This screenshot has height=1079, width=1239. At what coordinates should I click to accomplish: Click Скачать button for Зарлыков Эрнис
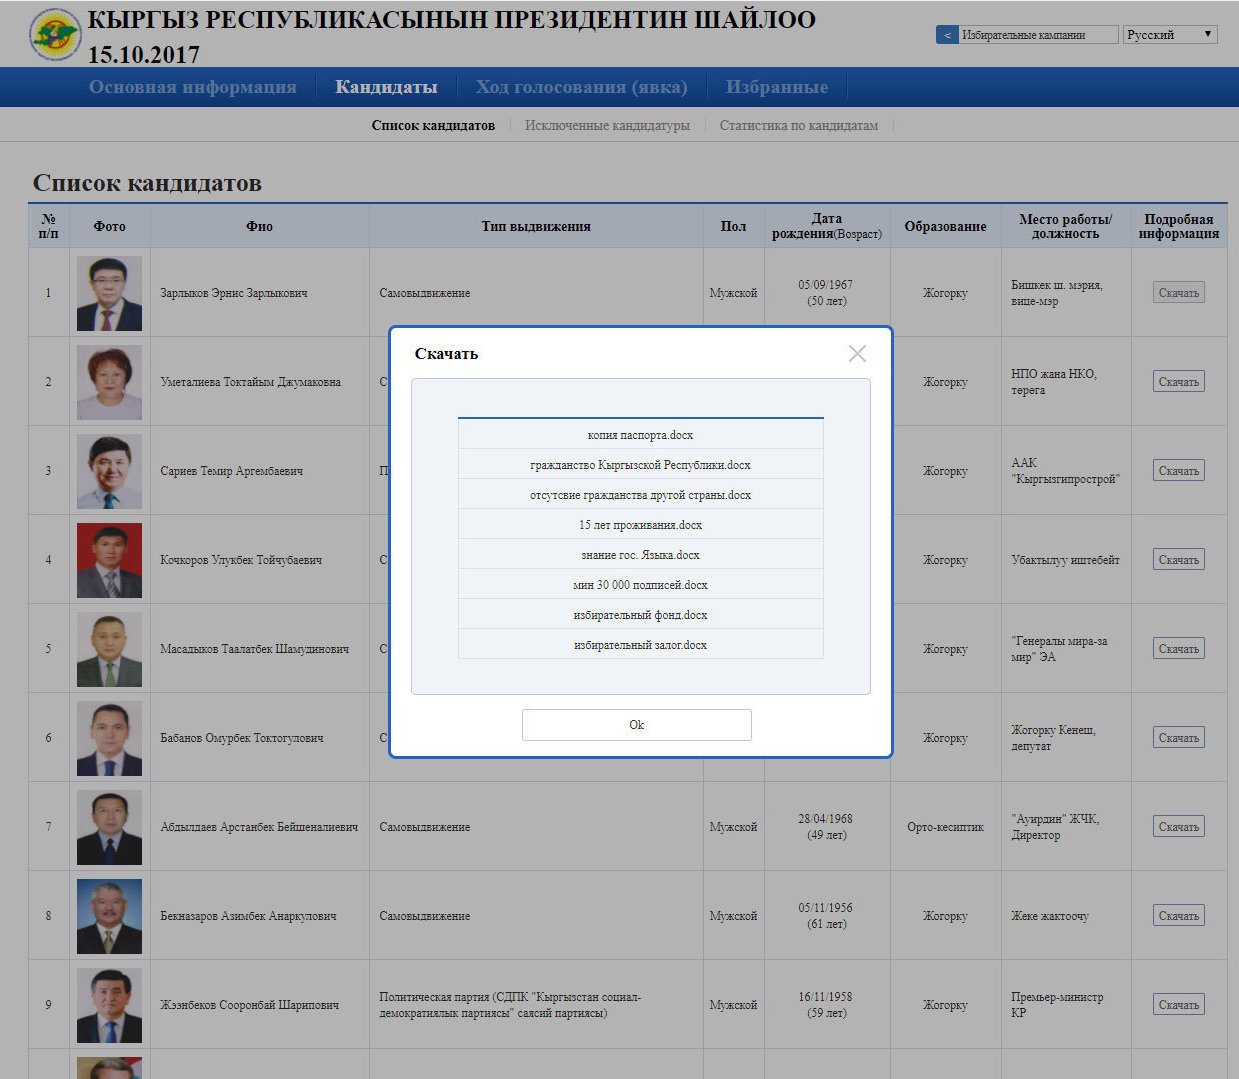[1178, 293]
